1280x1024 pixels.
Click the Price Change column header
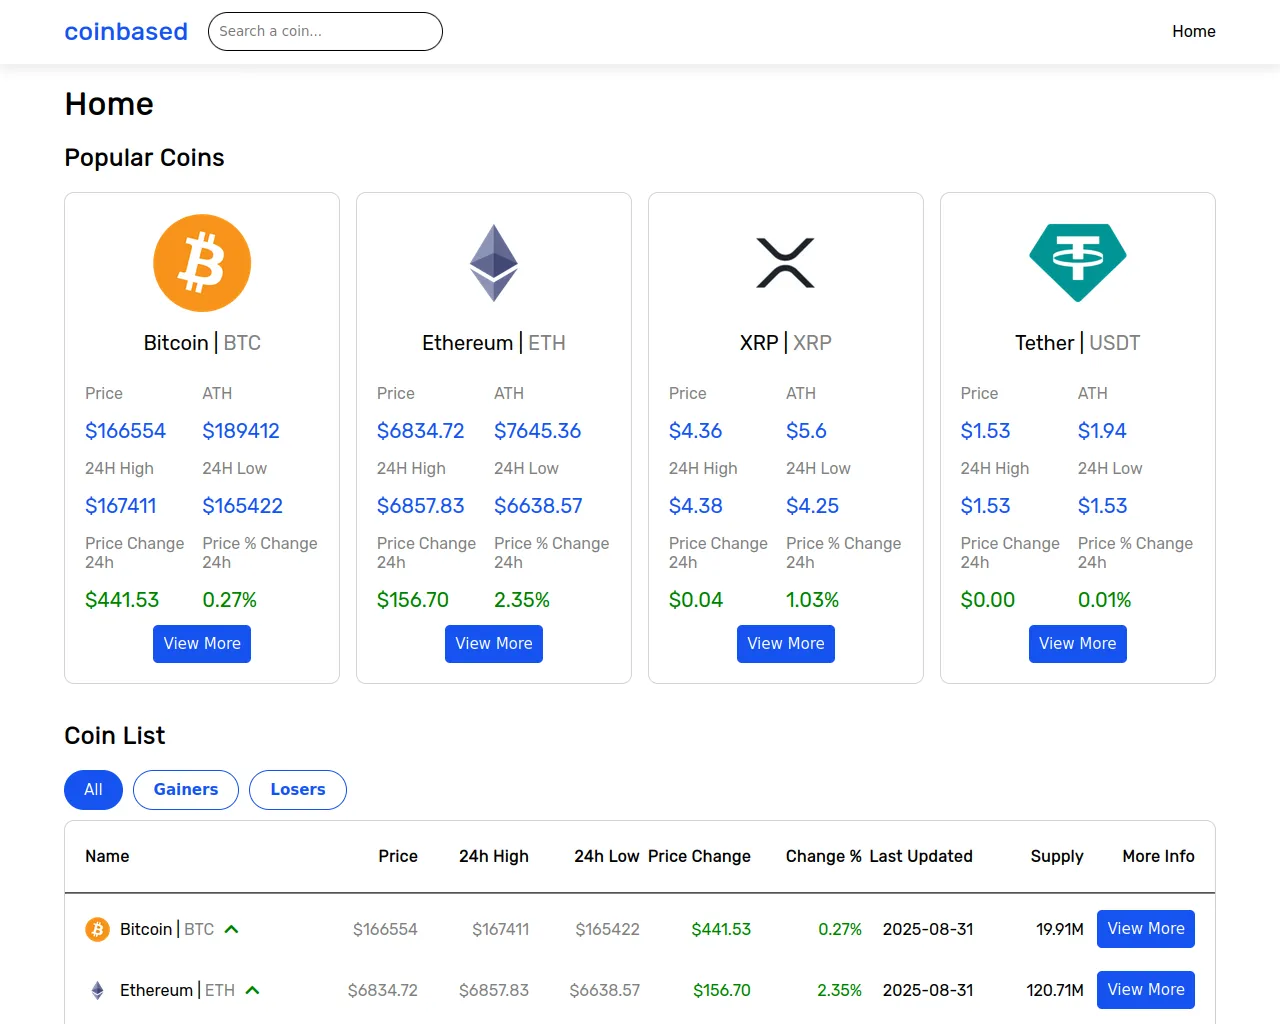click(699, 856)
